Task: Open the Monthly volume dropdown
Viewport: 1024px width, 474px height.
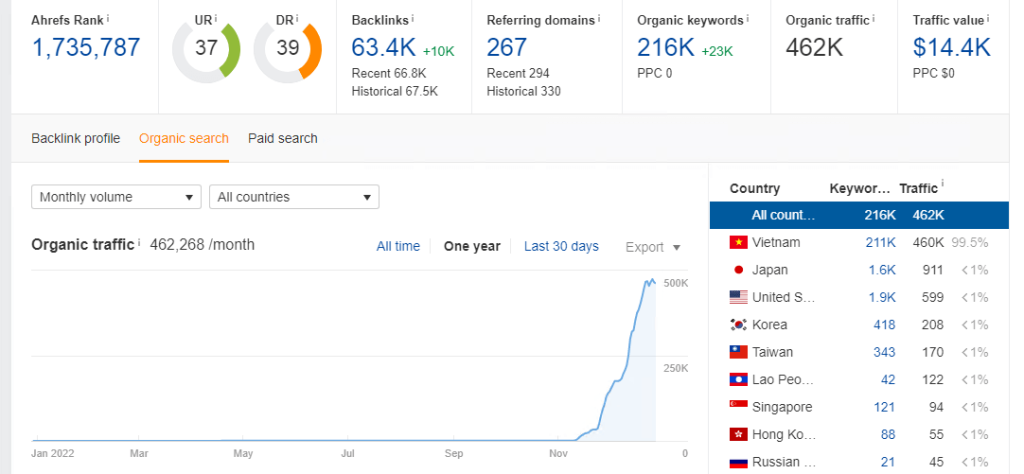Action: (x=116, y=197)
